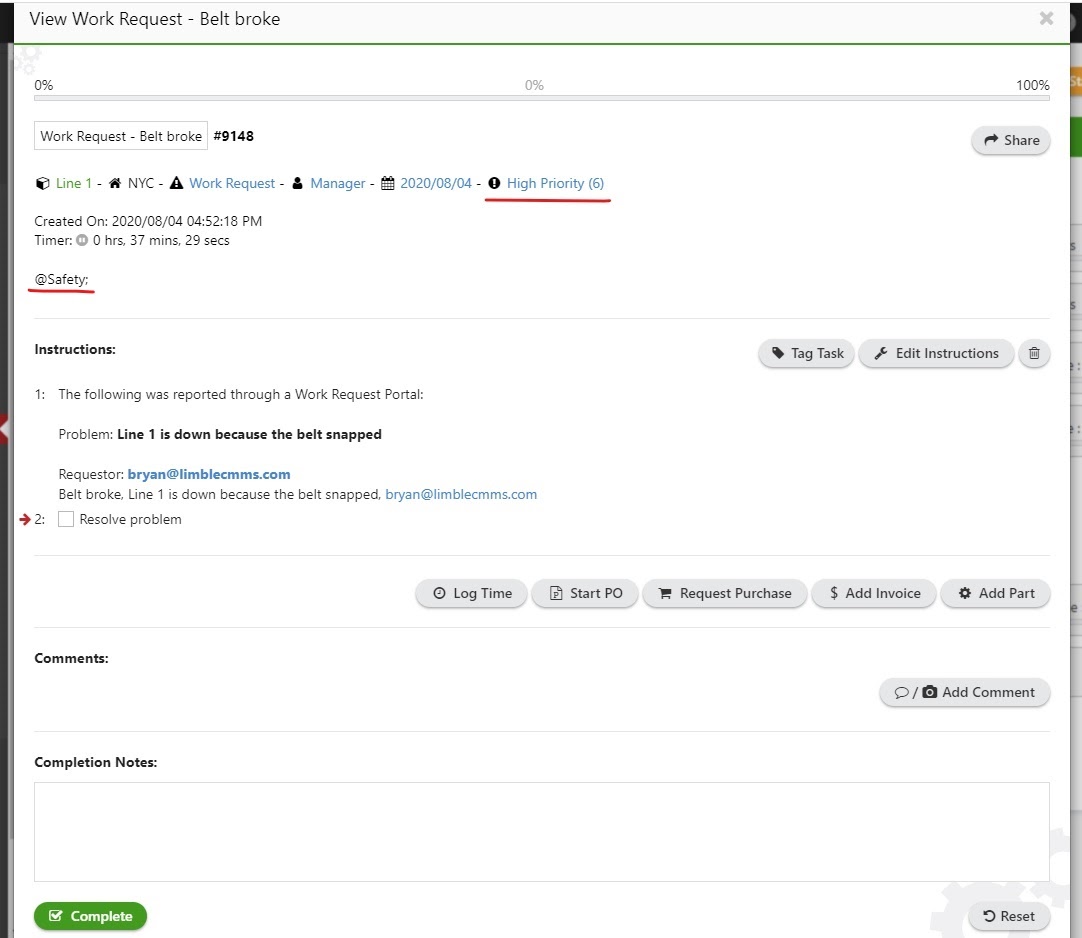
Task: Click the high priority exclamation icon
Action: pos(494,184)
